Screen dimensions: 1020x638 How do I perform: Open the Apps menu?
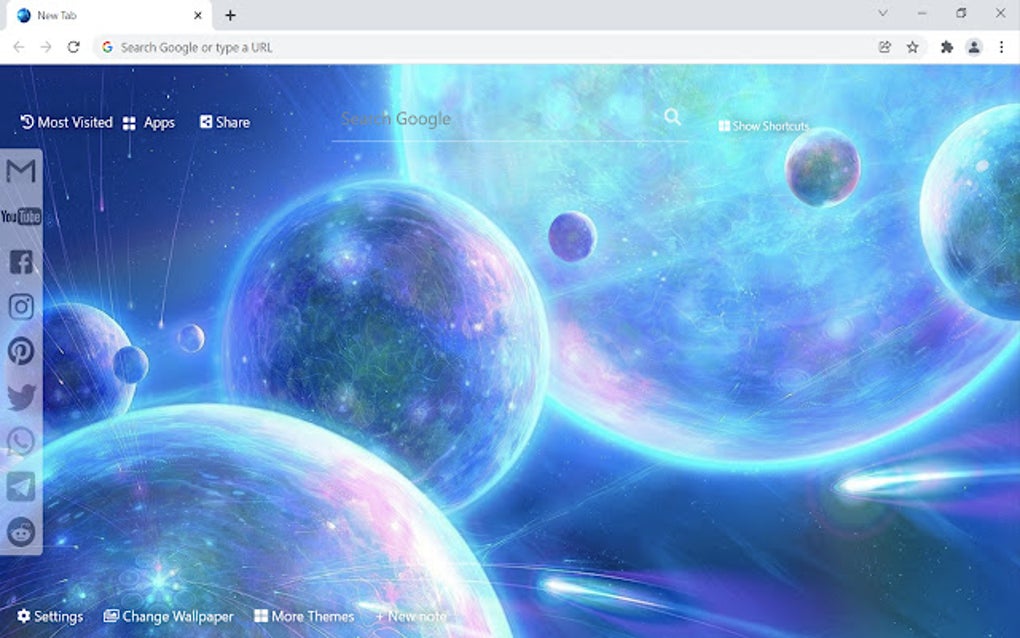[149, 123]
